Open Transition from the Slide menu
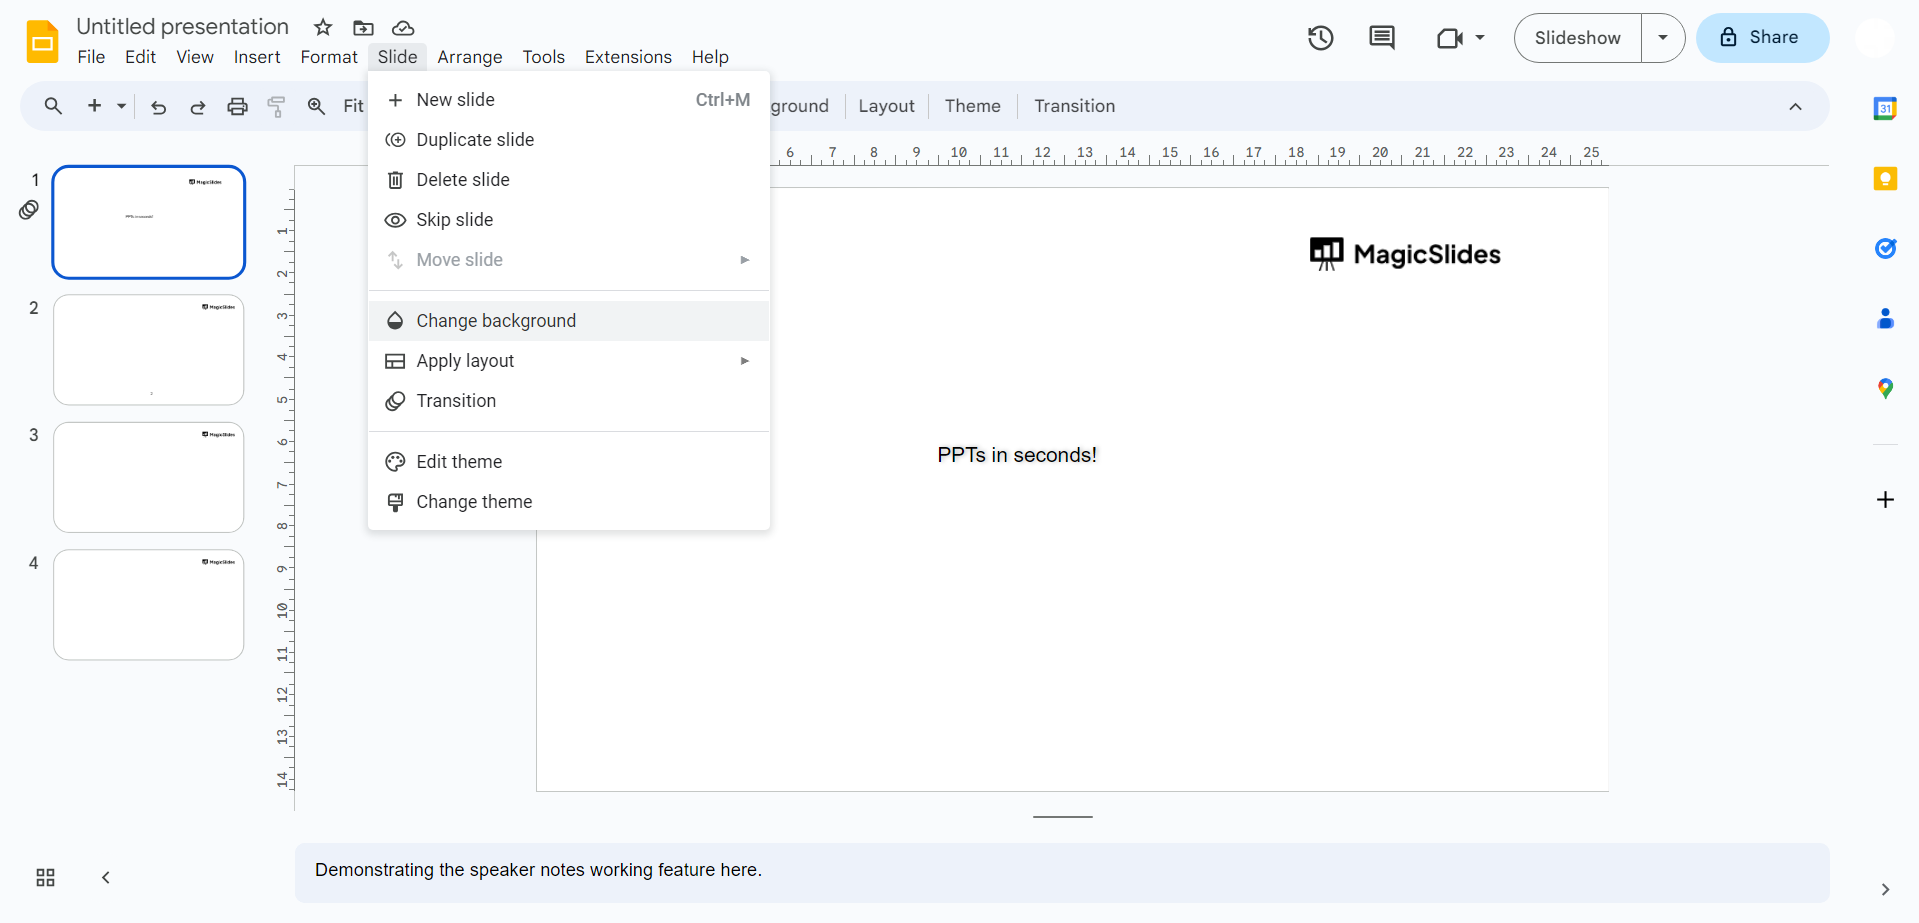 [569, 401]
